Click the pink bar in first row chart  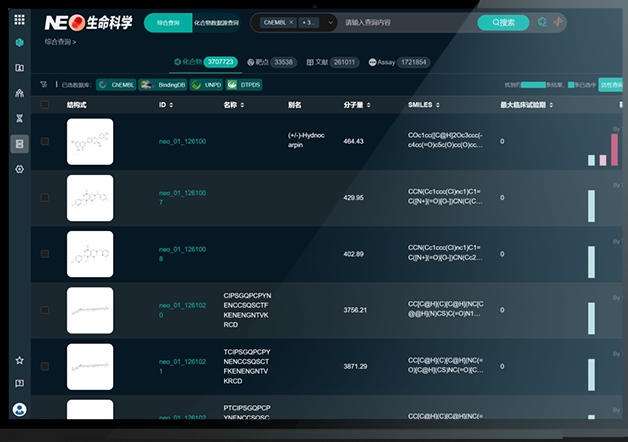click(x=614, y=148)
